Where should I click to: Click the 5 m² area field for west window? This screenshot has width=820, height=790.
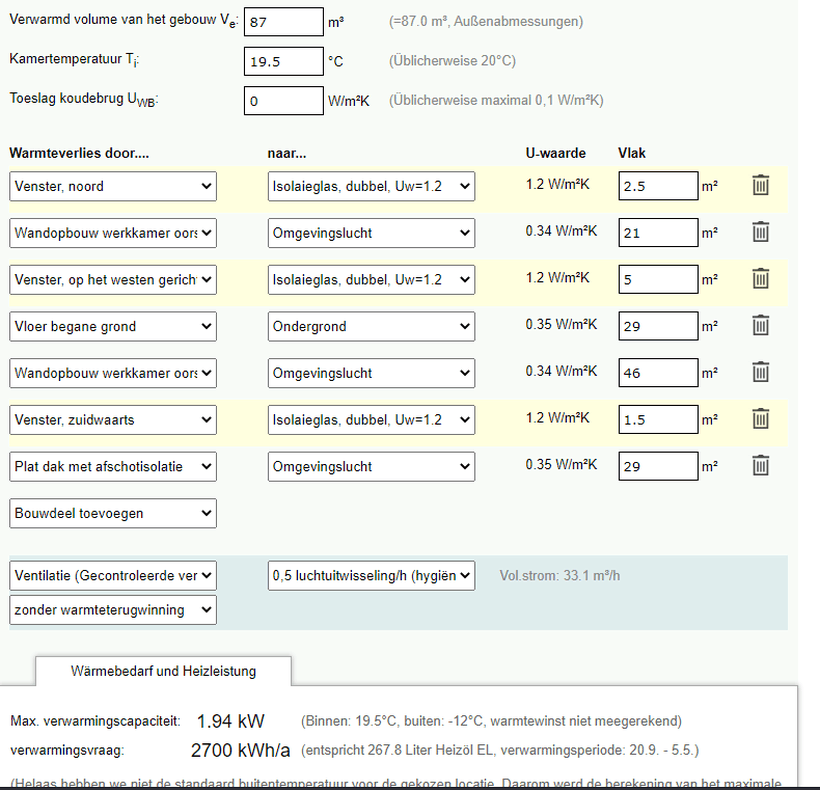(x=658, y=279)
